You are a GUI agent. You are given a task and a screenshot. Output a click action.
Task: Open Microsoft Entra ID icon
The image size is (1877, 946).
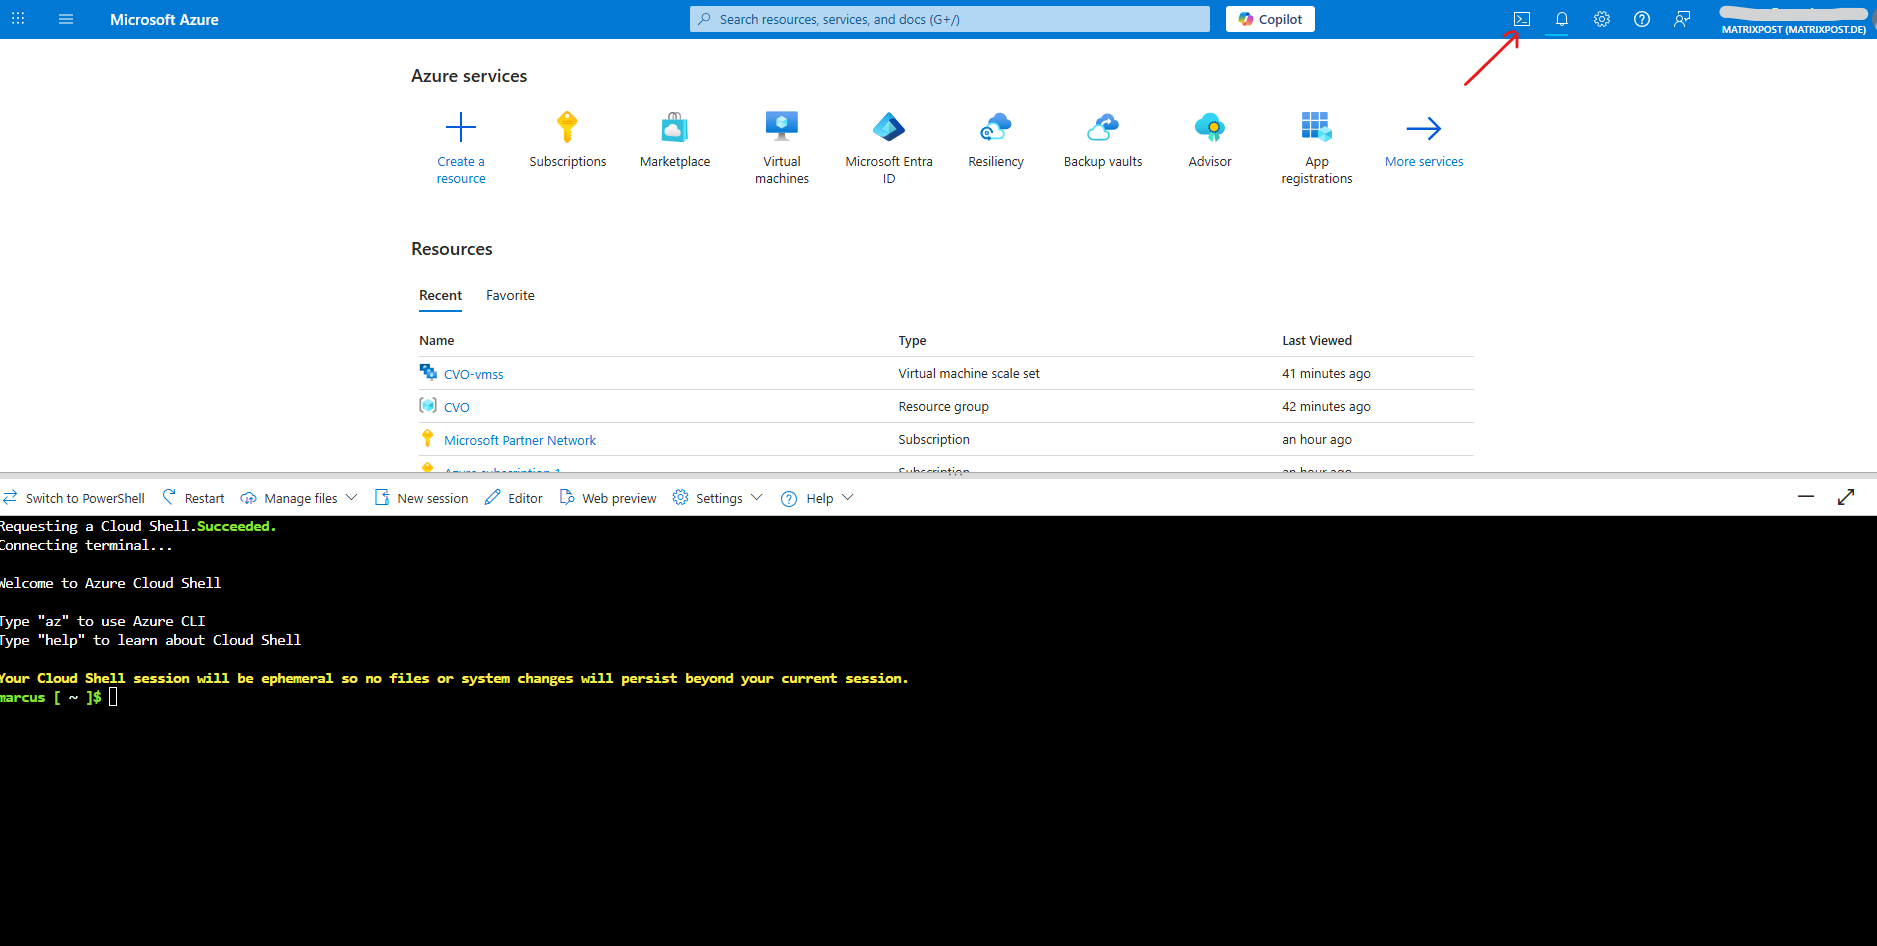pyautogui.click(x=889, y=127)
